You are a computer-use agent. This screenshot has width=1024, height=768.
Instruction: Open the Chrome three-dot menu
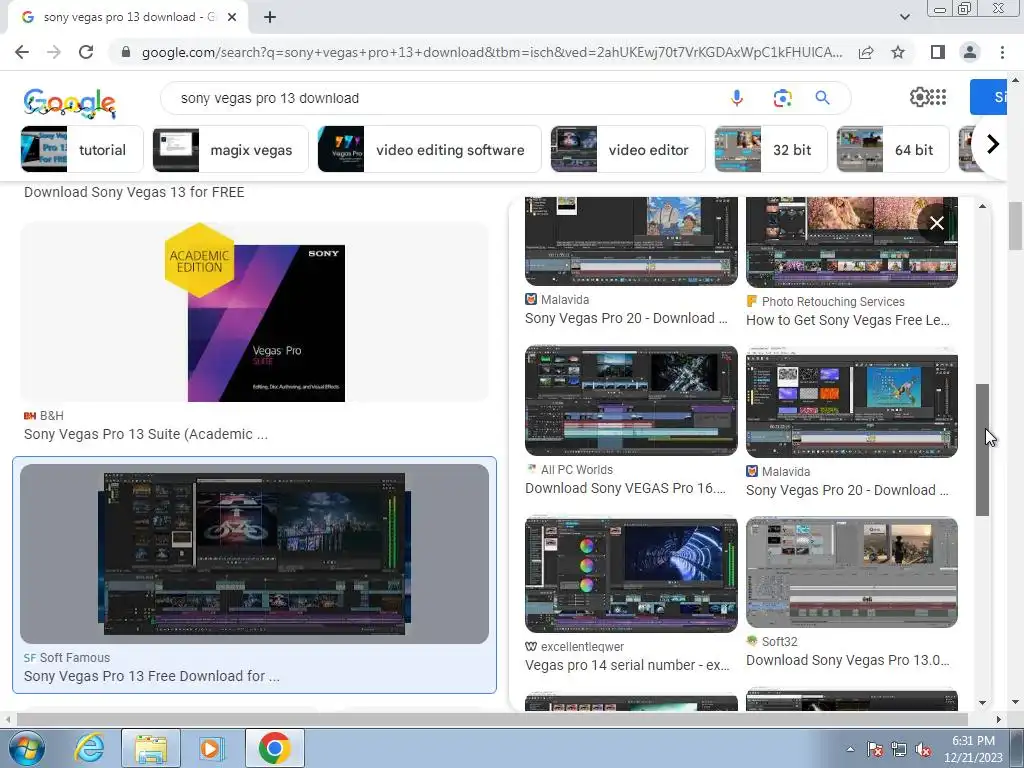(x=1002, y=52)
